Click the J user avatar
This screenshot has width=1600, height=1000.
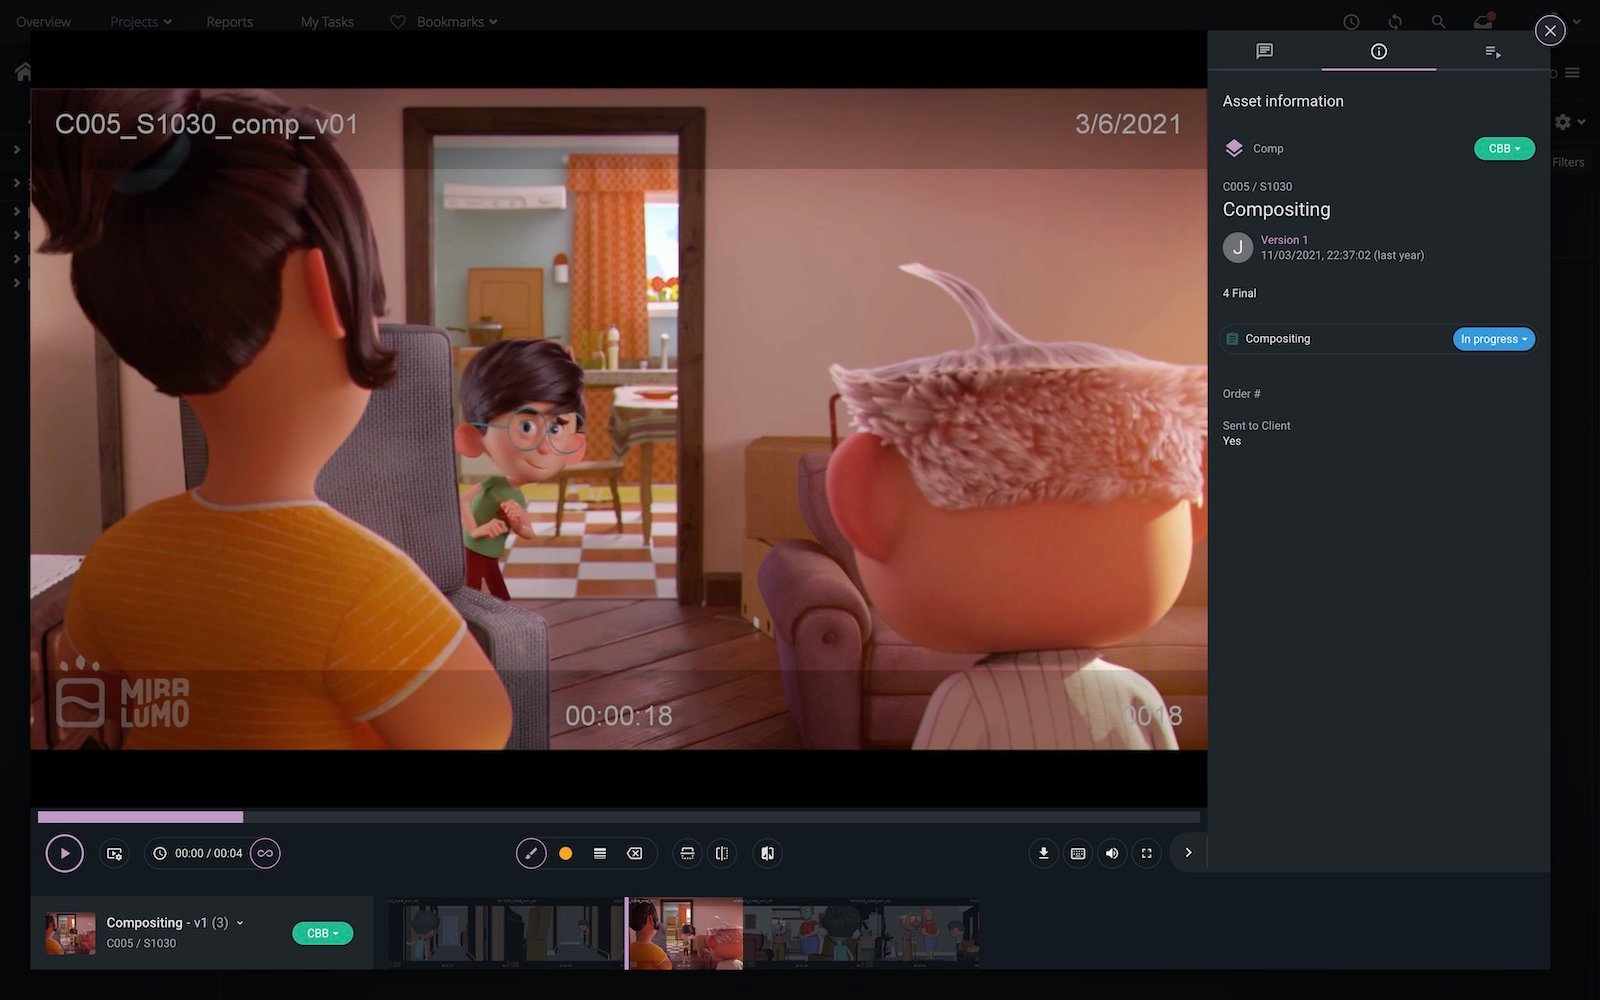coord(1238,247)
